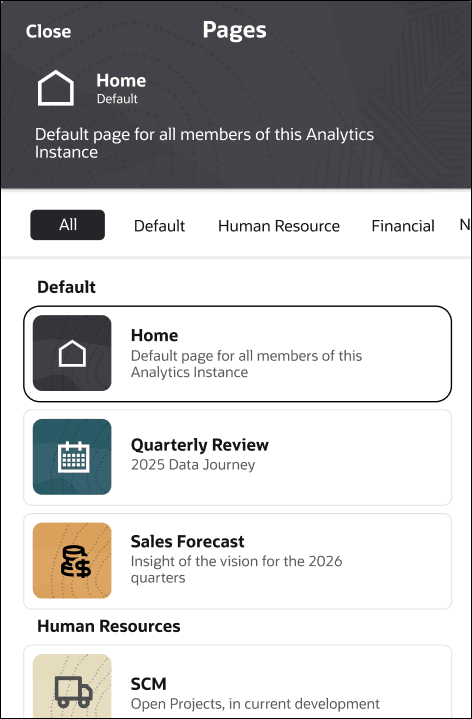
Task: Close the Pages panel
Action: (x=48, y=31)
